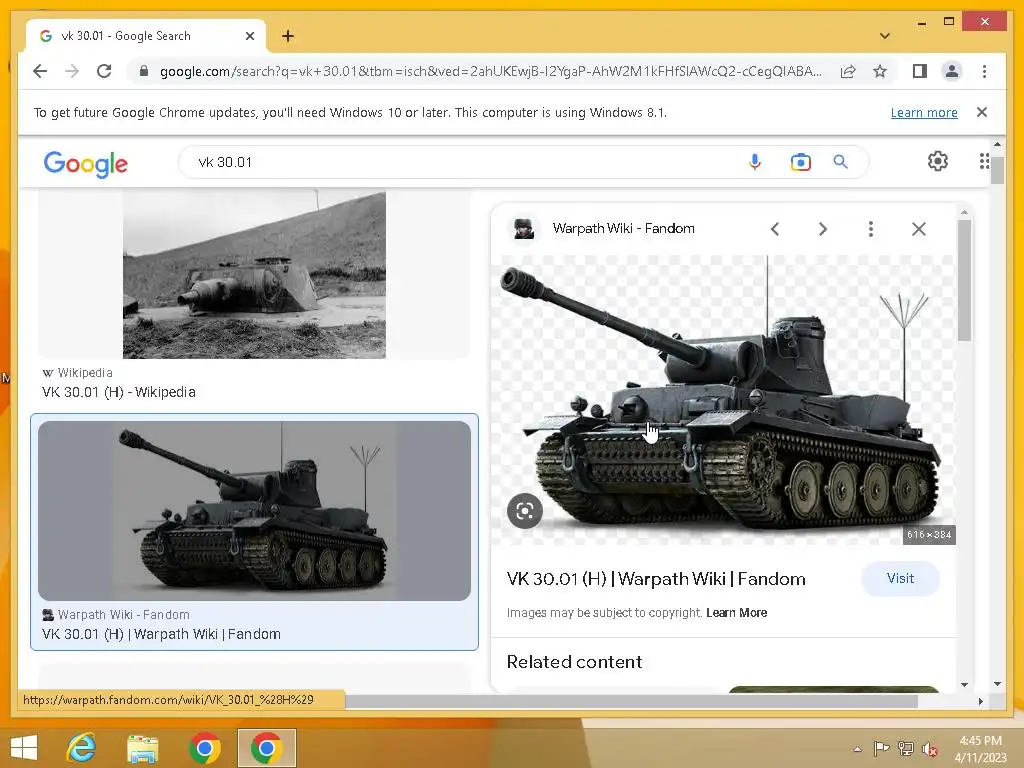Viewport: 1024px width, 768px height.
Task: Go to Google homepage via logo
Action: click(x=86, y=163)
